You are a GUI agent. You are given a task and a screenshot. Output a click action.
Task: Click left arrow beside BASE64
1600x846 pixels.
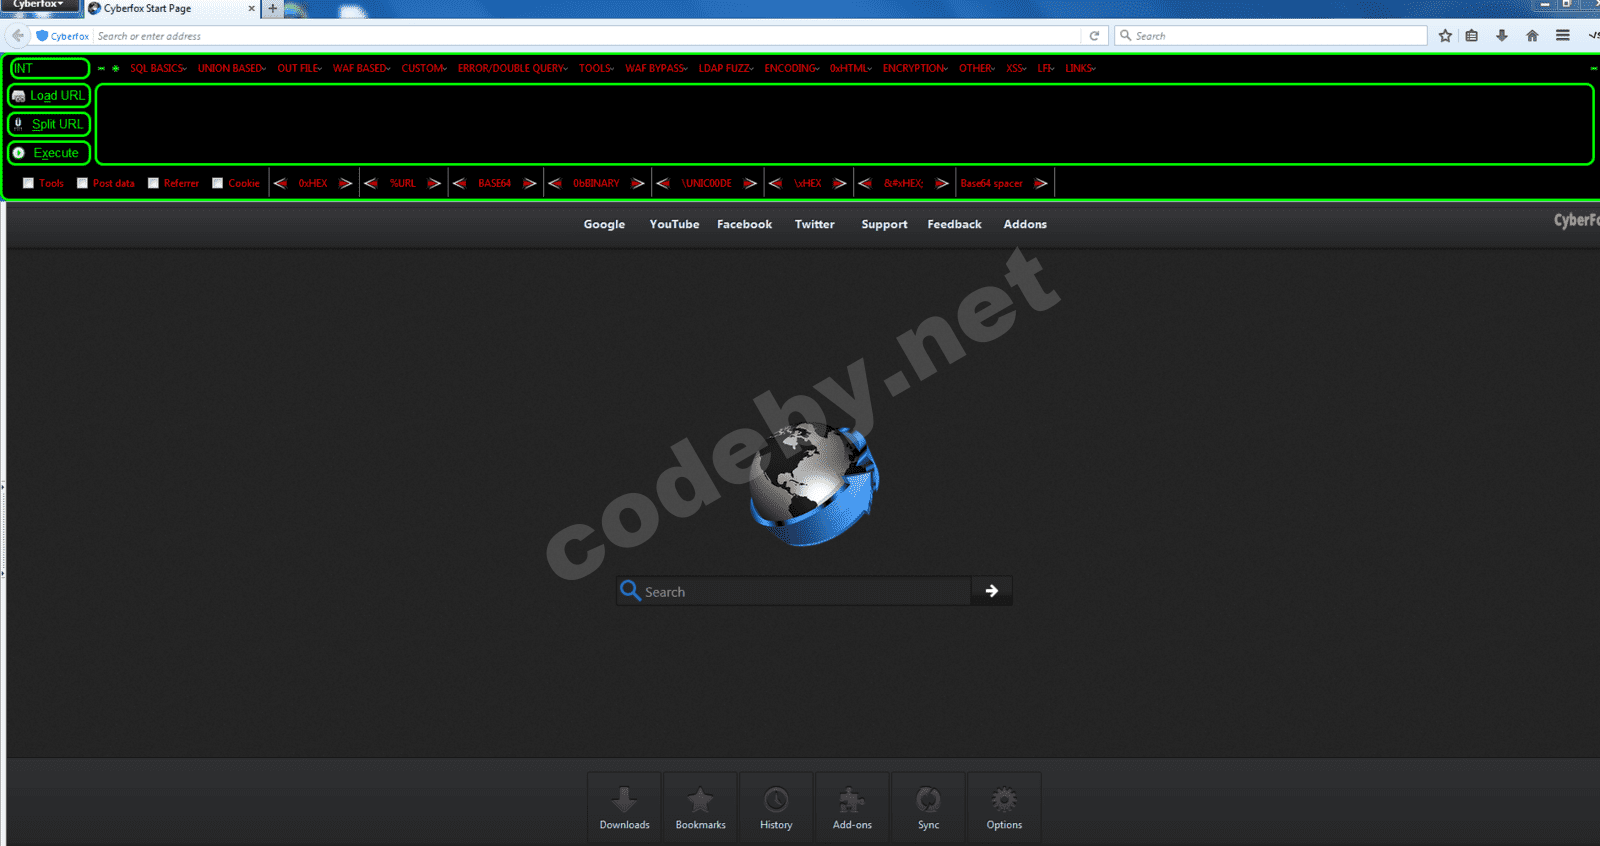[459, 183]
